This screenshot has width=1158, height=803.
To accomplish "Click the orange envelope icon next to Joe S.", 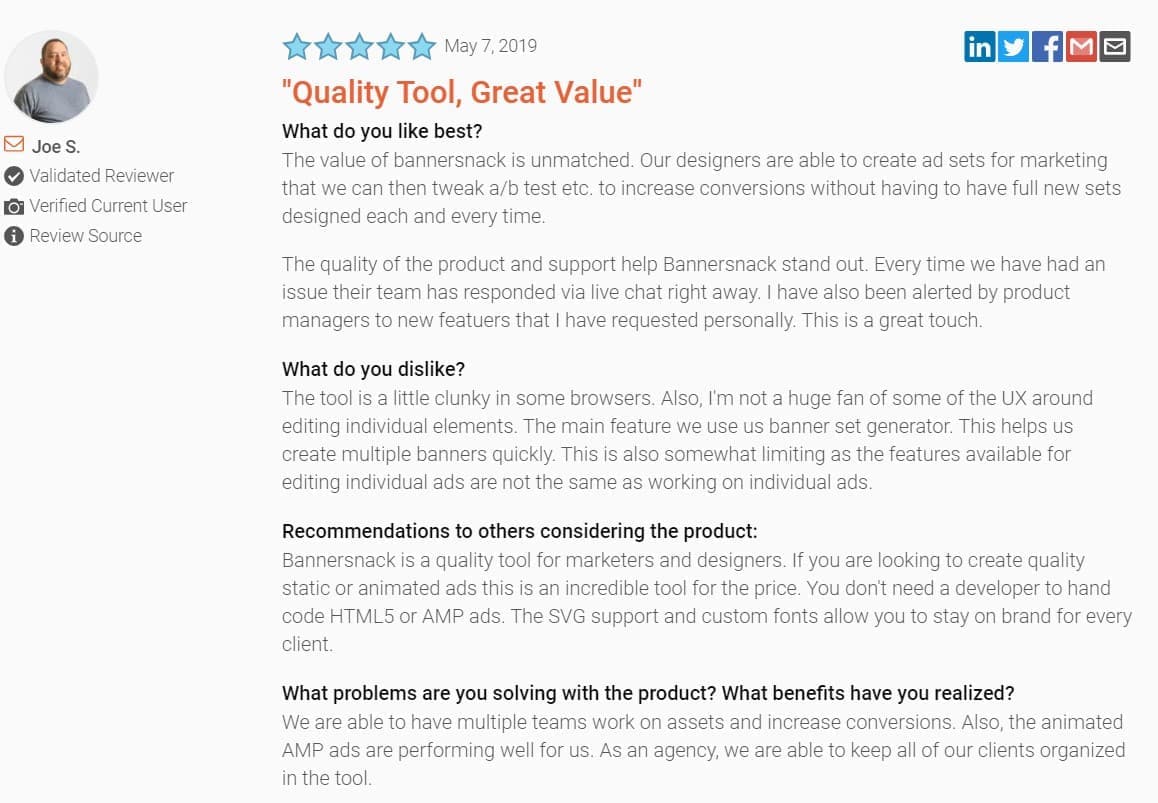I will (14, 144).
